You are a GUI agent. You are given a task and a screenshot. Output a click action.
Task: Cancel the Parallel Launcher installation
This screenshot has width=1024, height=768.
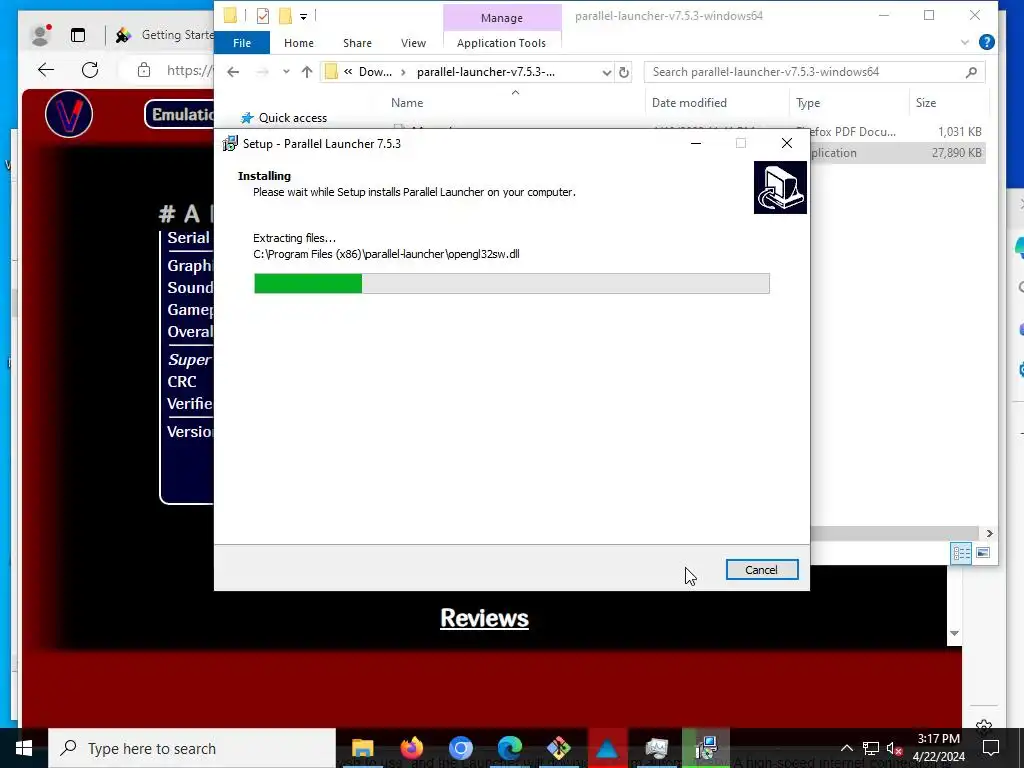(761, 569)
